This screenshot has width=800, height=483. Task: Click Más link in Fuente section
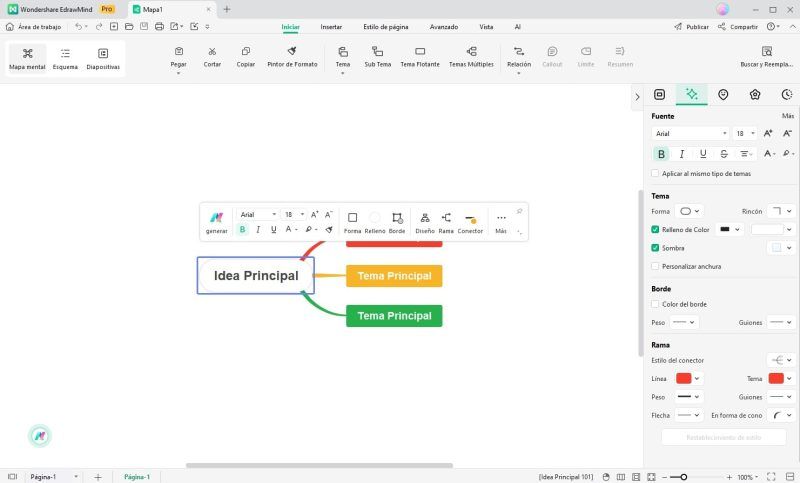(x=788, y=116)
